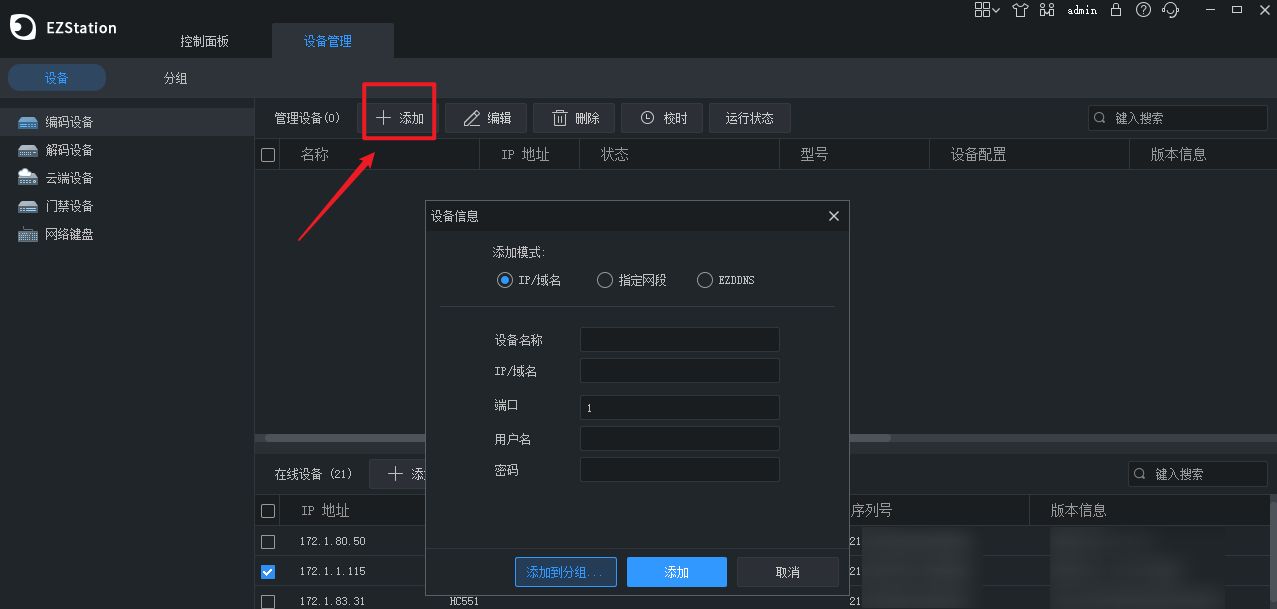Click IP address 172.1.80.50
Viewport: 1277px width, 609px height.
(333, 541)
